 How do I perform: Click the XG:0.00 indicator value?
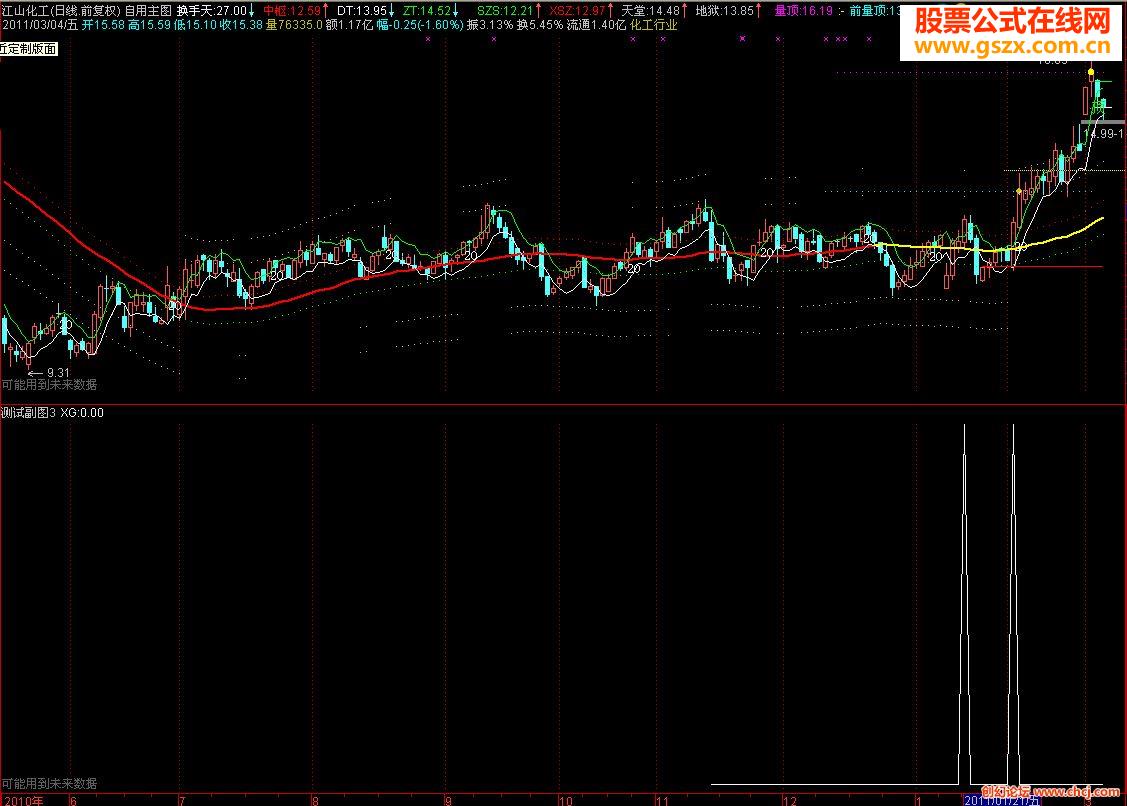[x=82, y=413]
